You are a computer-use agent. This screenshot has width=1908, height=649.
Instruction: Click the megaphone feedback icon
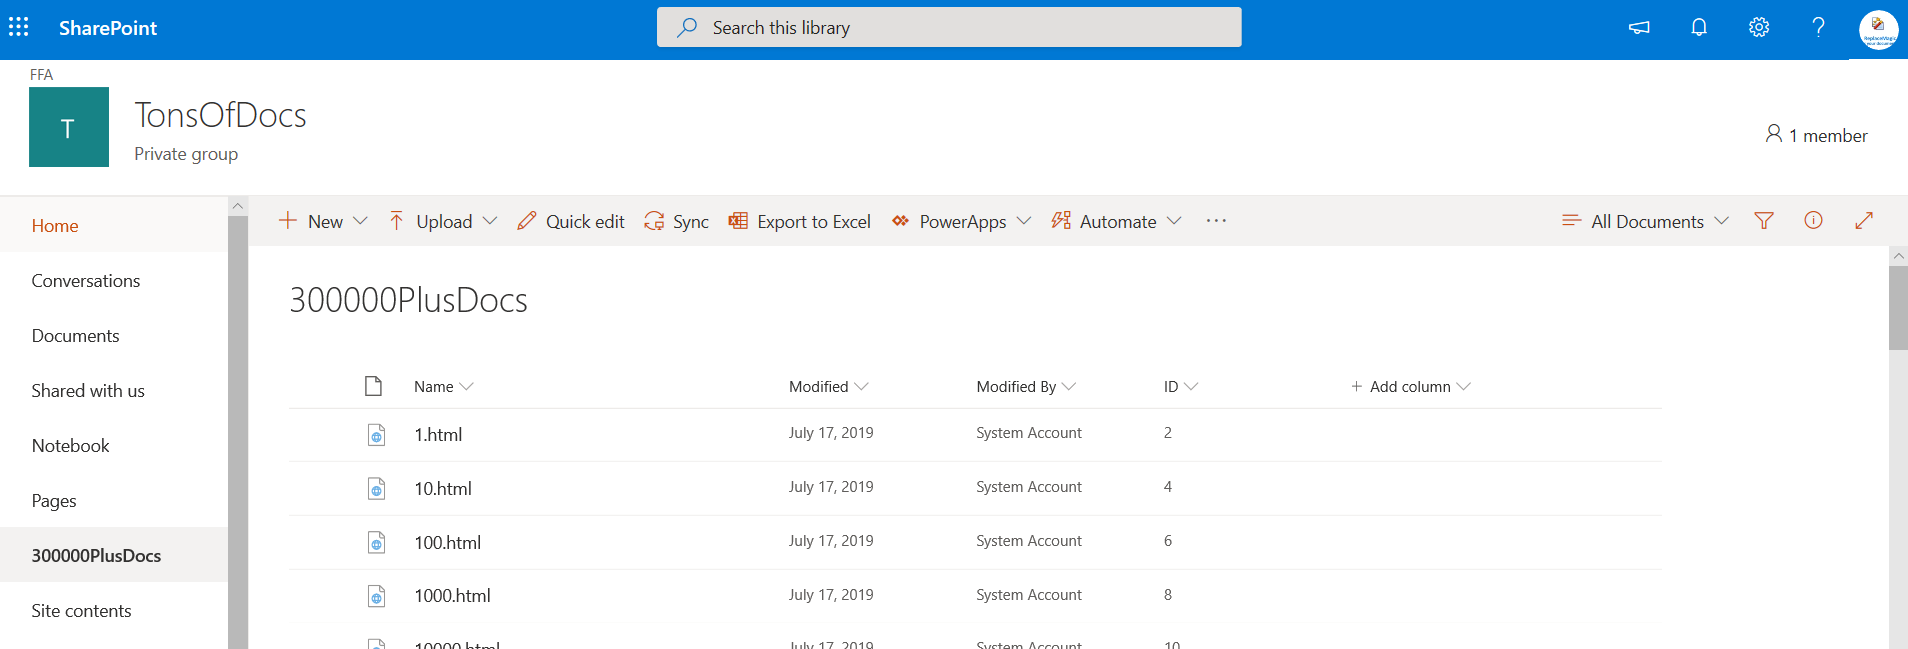point(1639,27)
